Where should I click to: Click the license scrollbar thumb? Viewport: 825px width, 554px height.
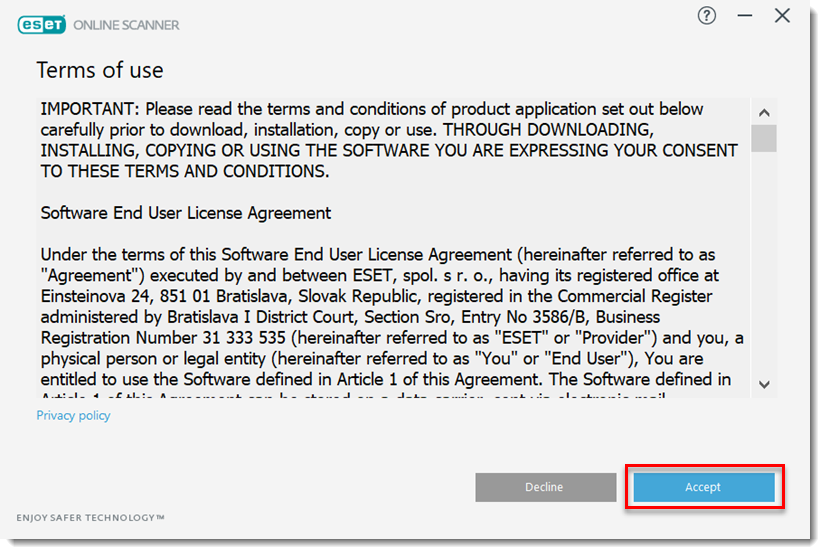(x=764, y=138)
